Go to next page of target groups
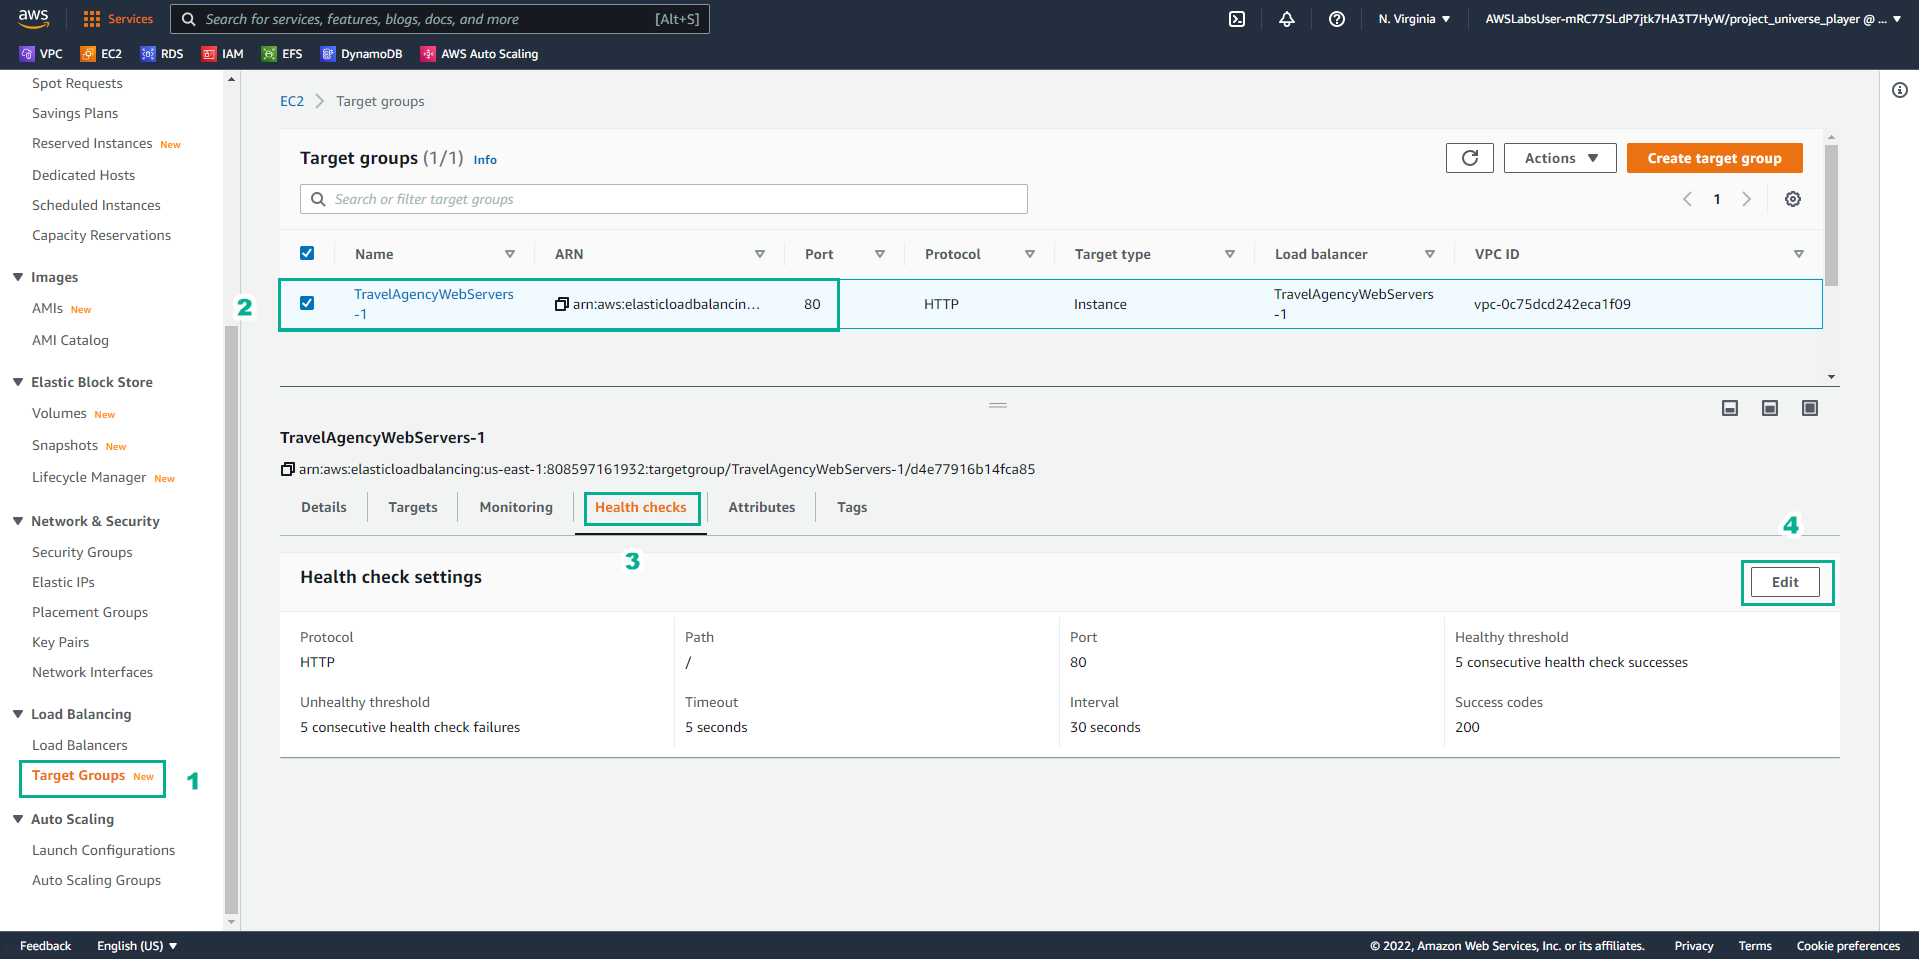This screenshot has height=959, width=1919. point(1747,199)
